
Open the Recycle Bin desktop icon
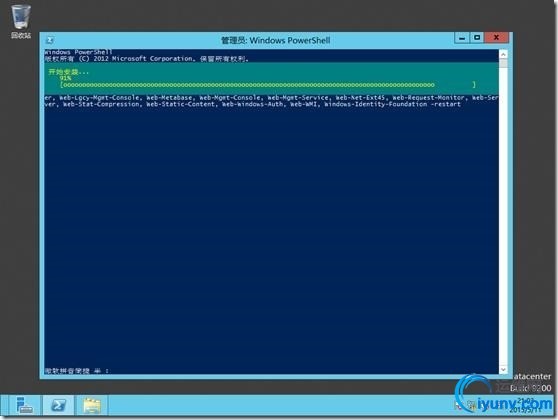click(x=21, y=21)
